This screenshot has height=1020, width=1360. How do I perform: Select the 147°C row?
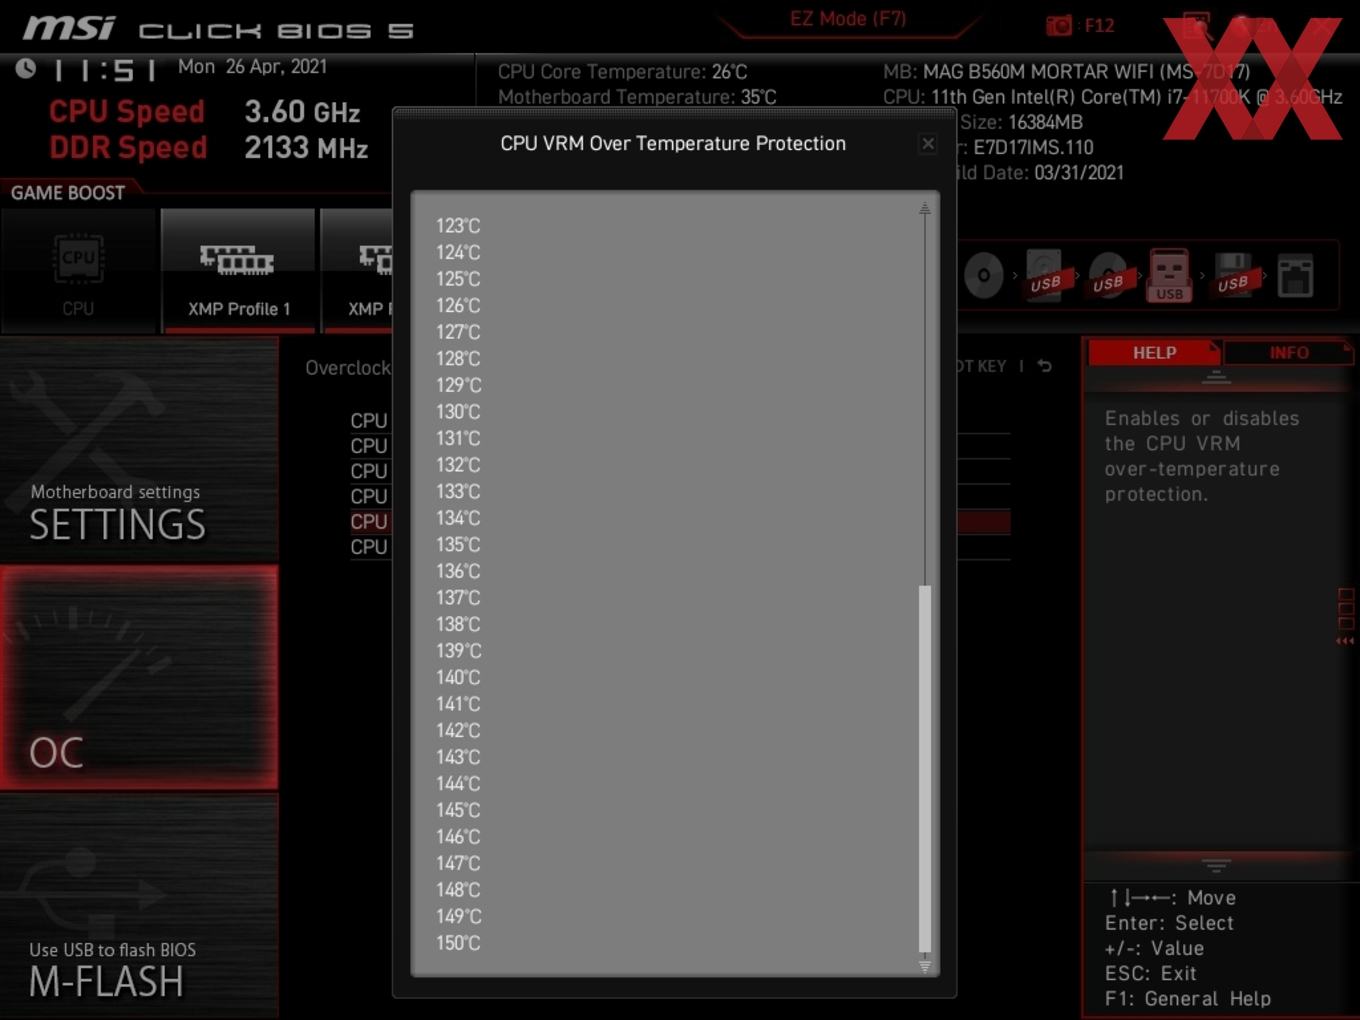point(458,863)
